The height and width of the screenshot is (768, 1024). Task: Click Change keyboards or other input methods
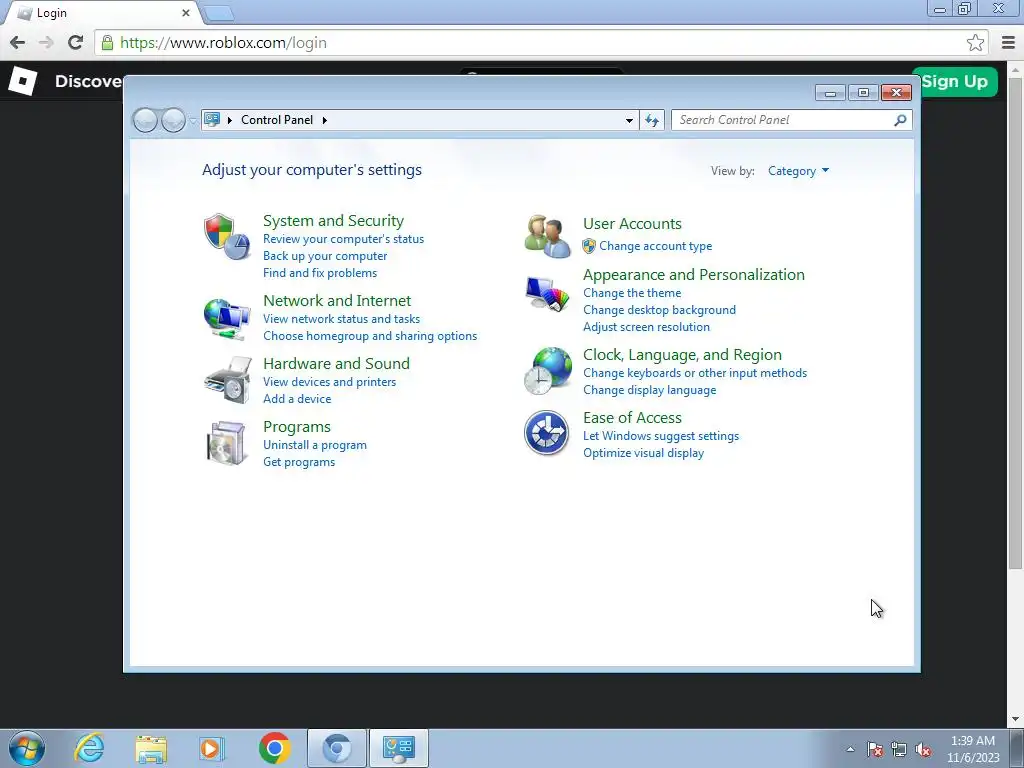(x=695, y=373)
